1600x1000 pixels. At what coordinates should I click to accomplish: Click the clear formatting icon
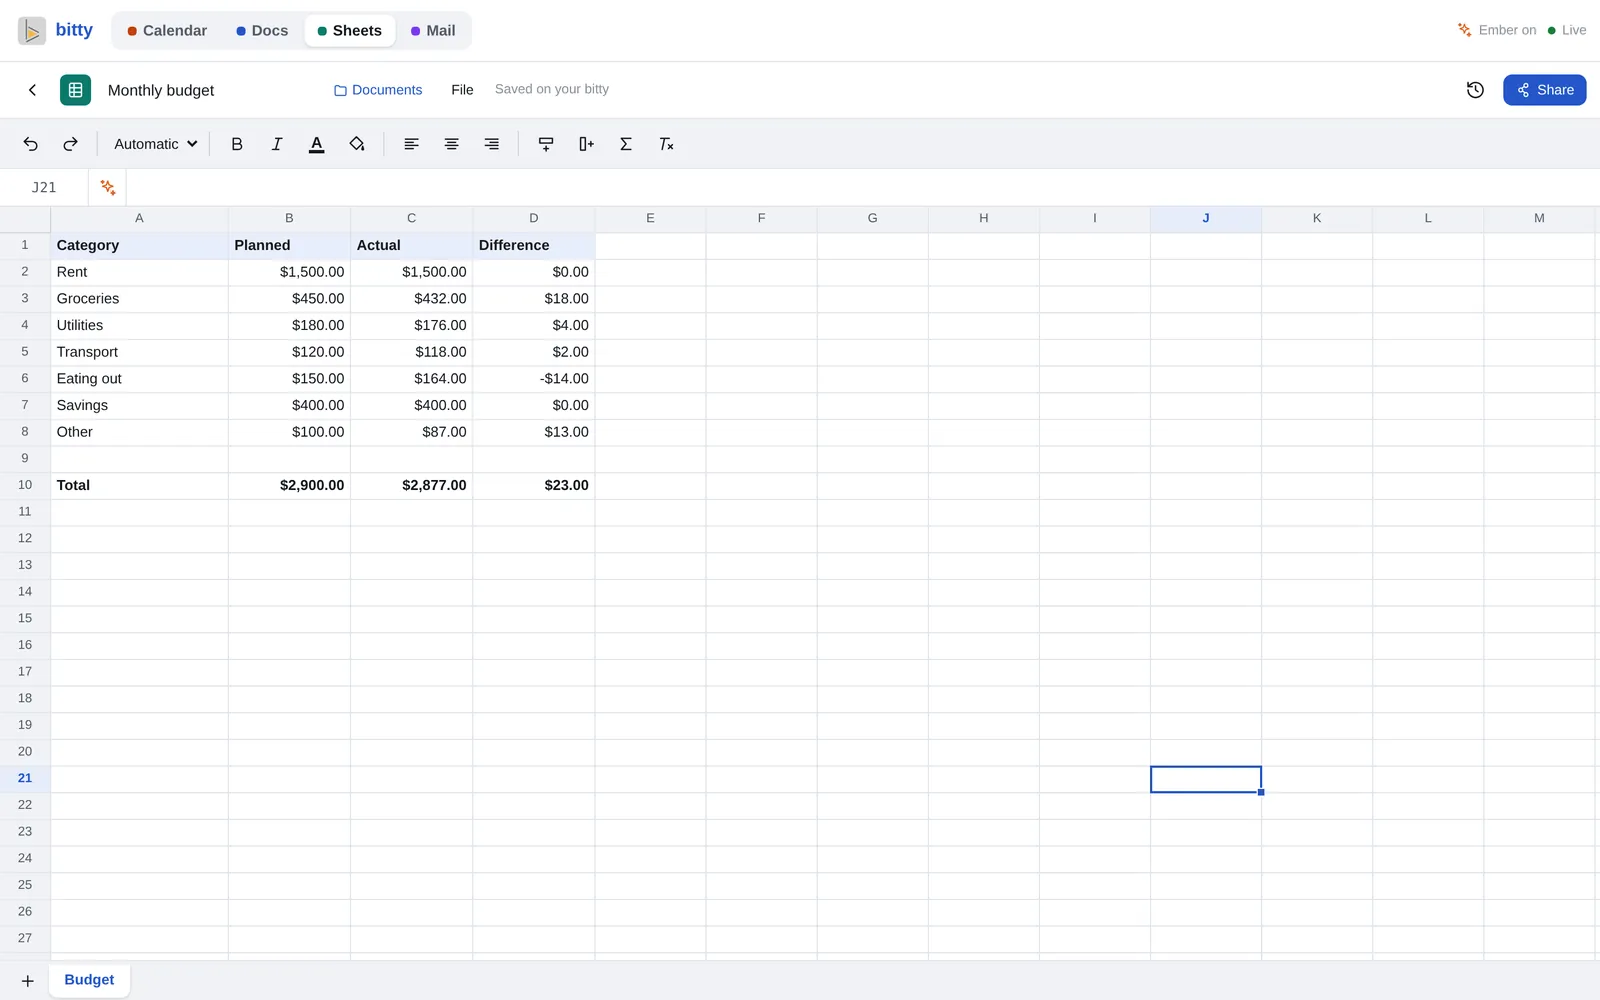[666, 144]
